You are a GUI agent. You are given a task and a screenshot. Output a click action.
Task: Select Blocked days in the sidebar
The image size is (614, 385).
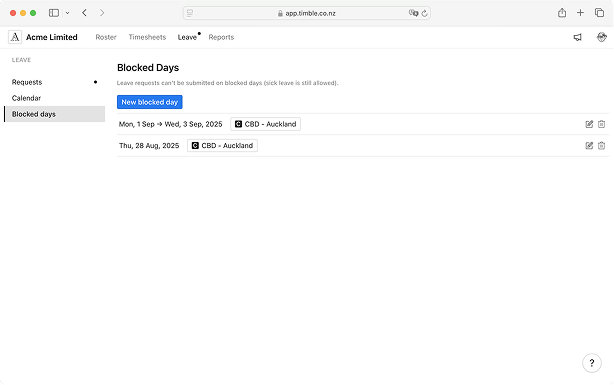point(54,114)
